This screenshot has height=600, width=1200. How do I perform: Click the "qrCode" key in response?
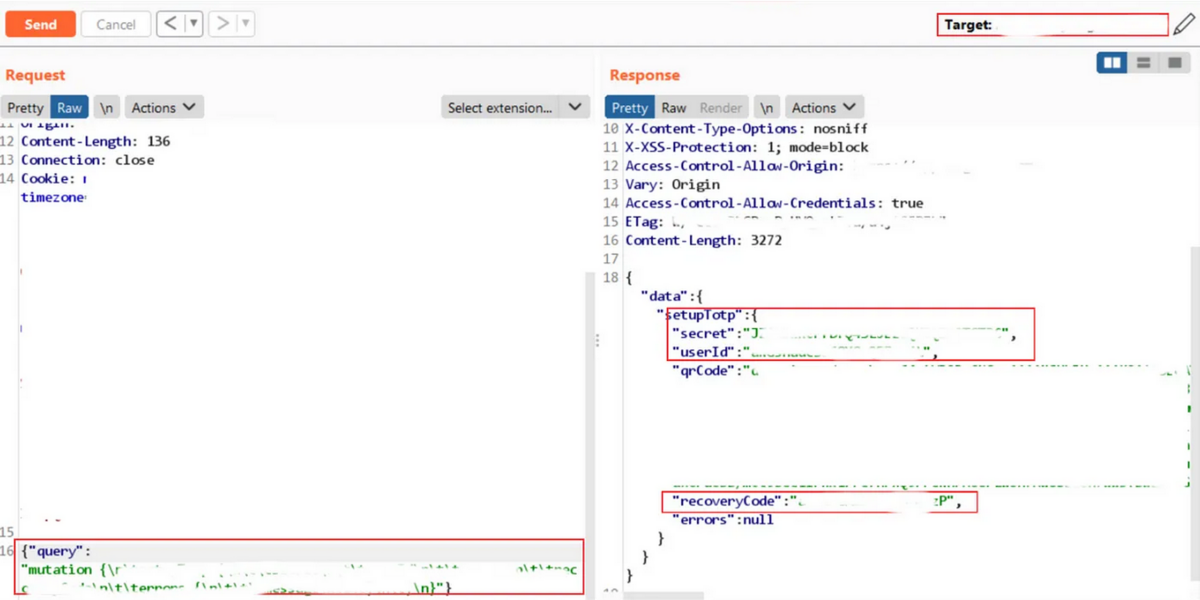click(703, 370)
